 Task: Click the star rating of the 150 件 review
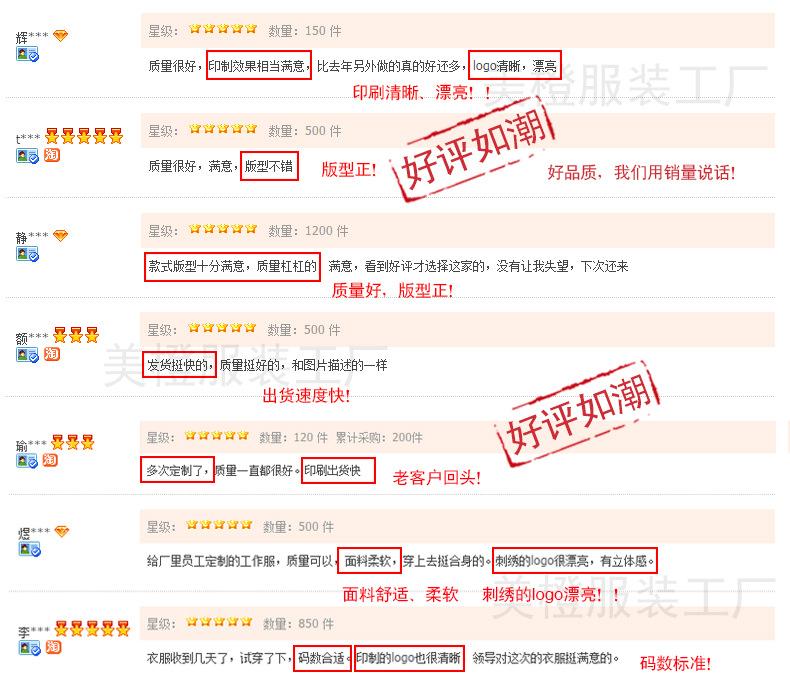coord(223,29)
